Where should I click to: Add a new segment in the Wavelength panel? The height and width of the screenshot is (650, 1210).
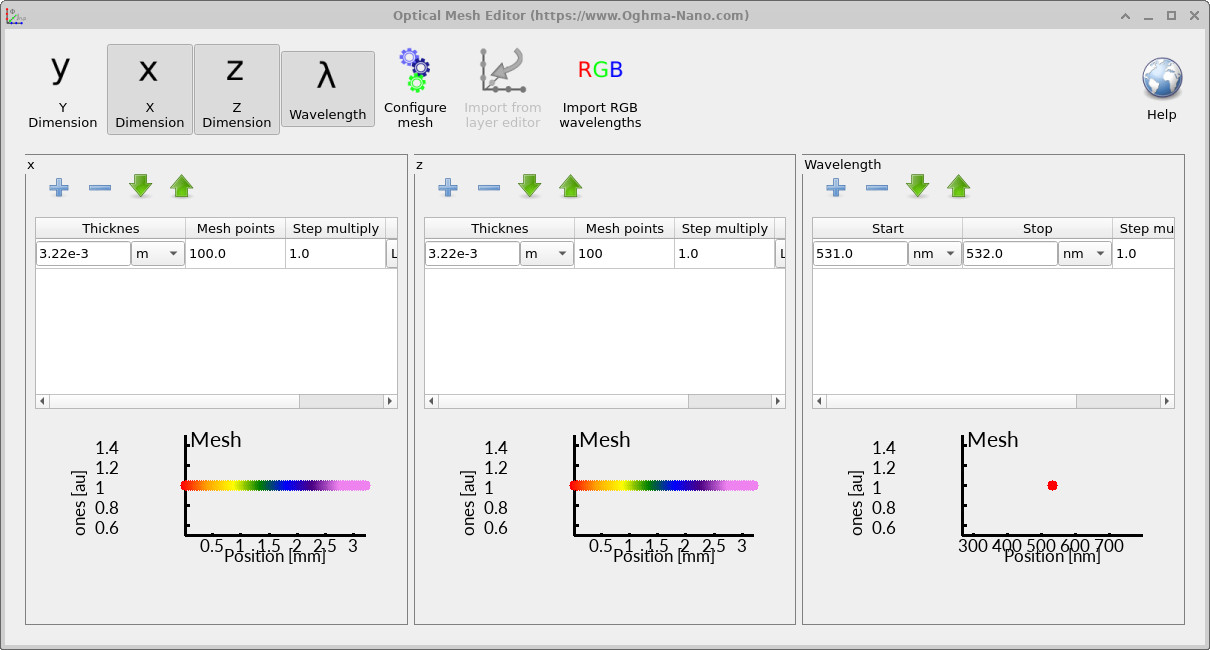[835, 187]
